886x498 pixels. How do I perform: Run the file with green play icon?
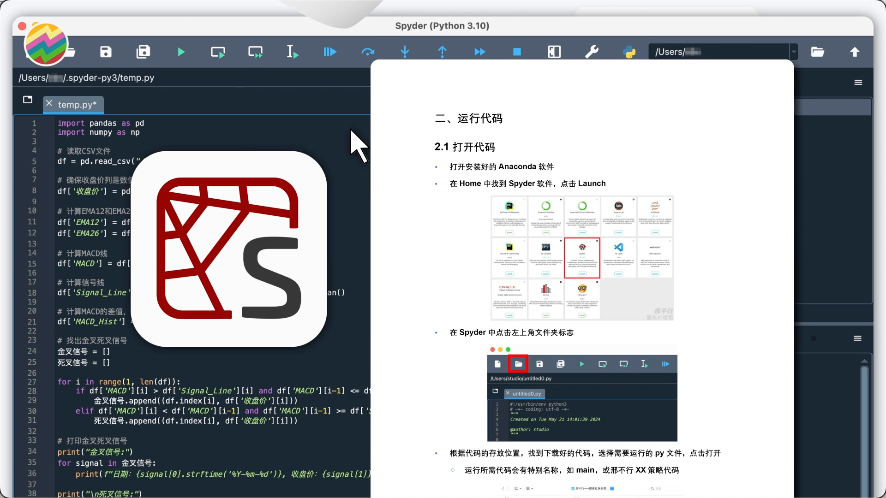point(181,51)
